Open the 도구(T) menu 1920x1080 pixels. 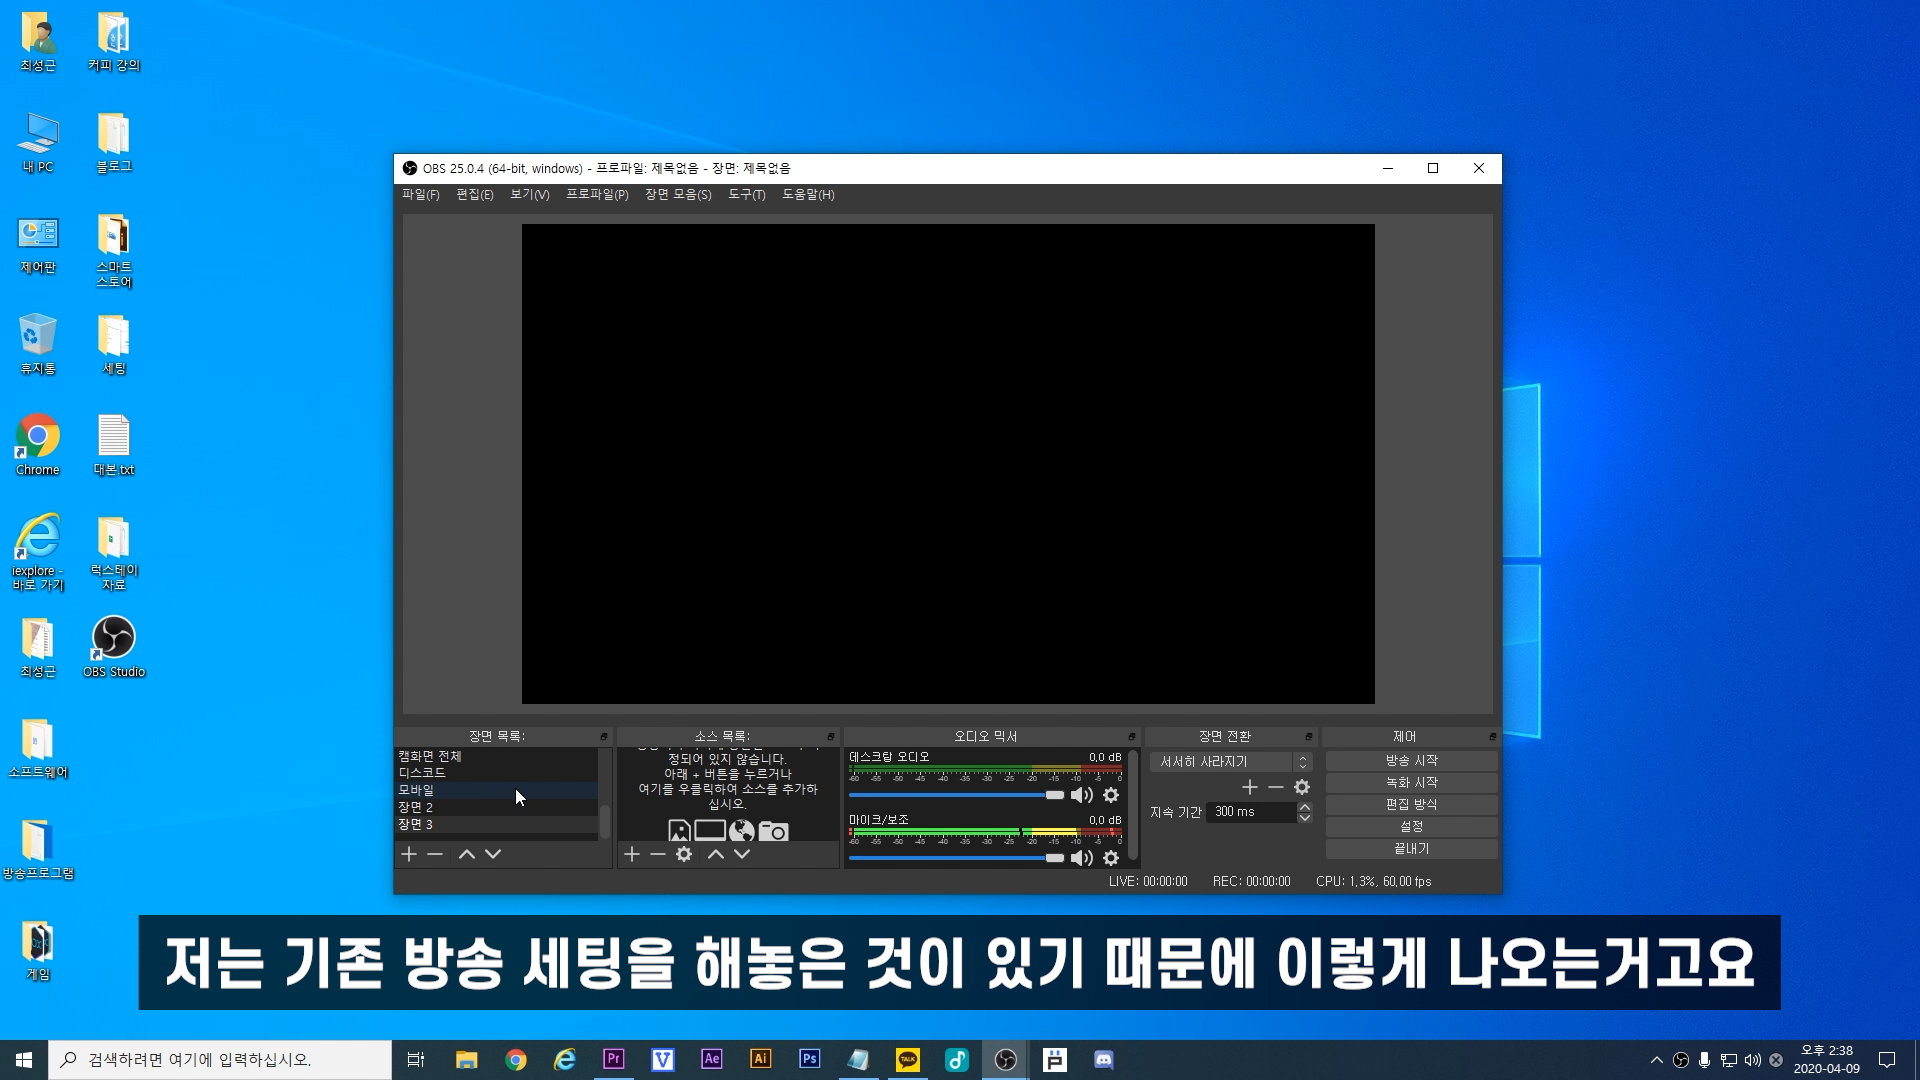746,195
